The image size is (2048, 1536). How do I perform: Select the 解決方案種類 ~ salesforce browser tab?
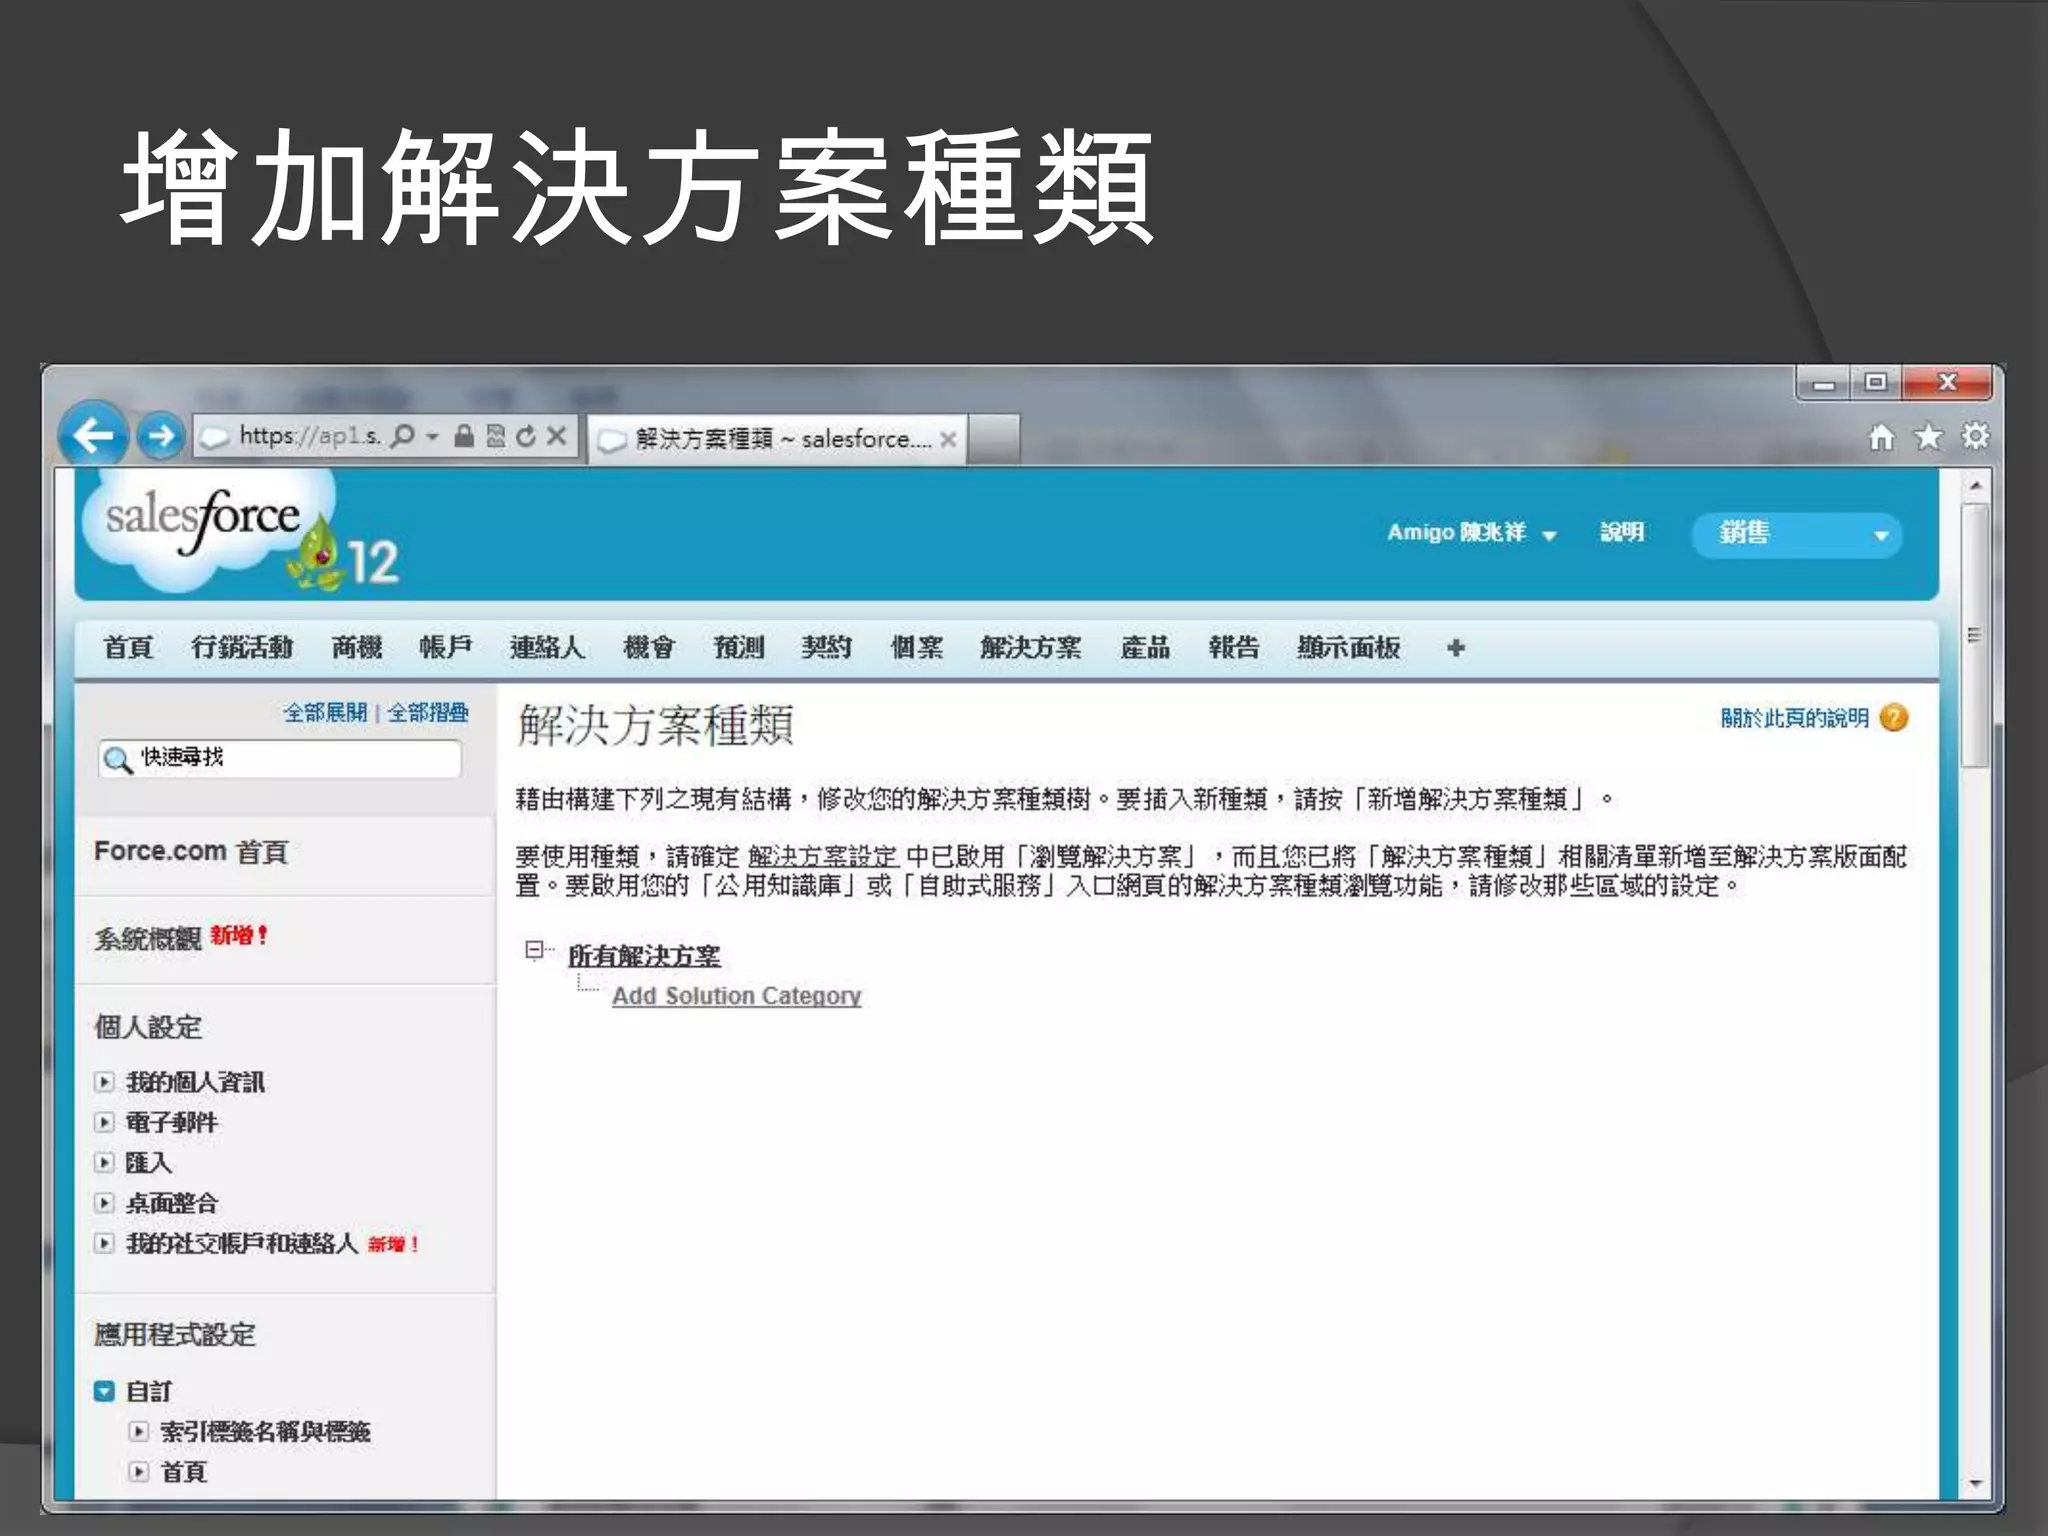point(775,439)
